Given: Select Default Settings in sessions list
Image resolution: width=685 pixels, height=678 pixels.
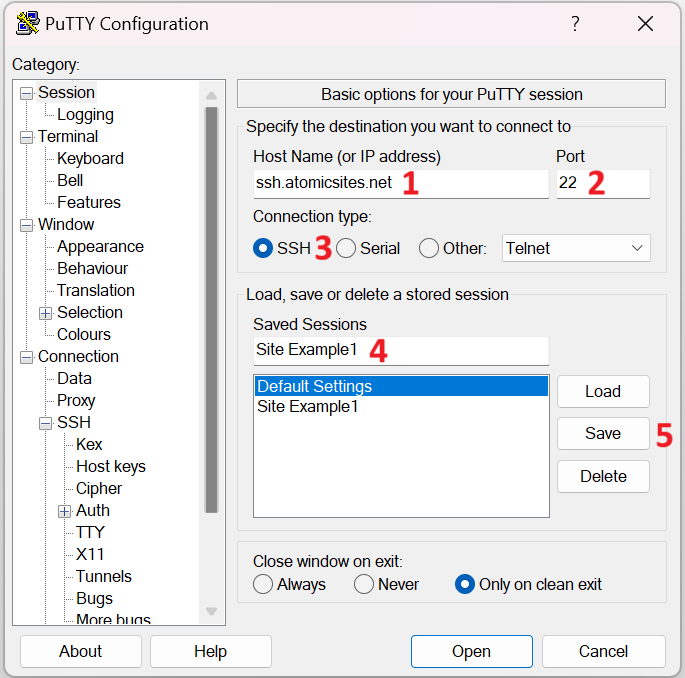Looking at the screenshot, I should point(401,386).
